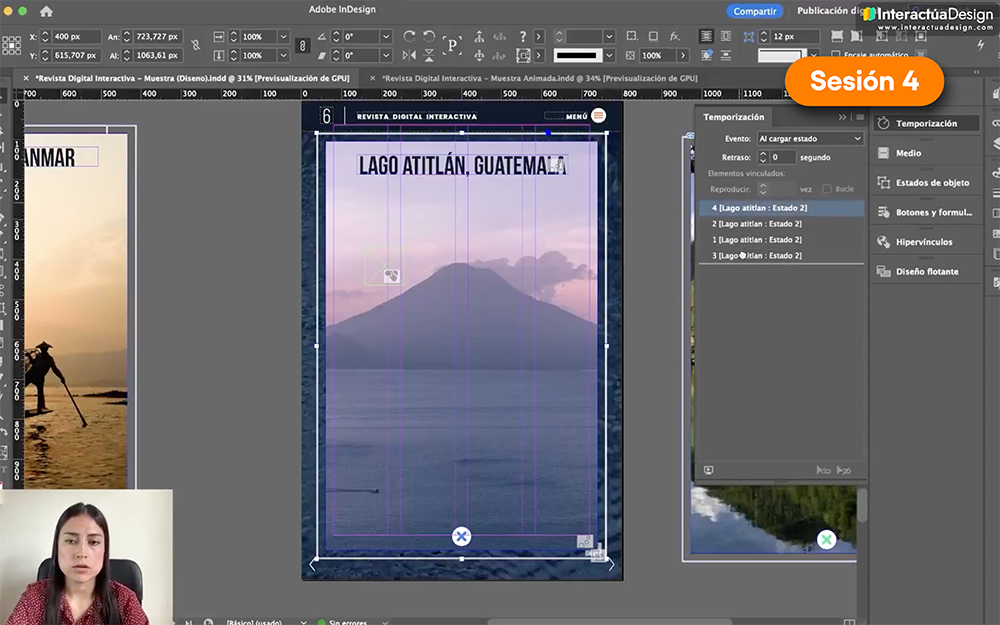Screen dimensions: 1000x625
Task: Flip vertical icon in control bar
Action: 429,55
